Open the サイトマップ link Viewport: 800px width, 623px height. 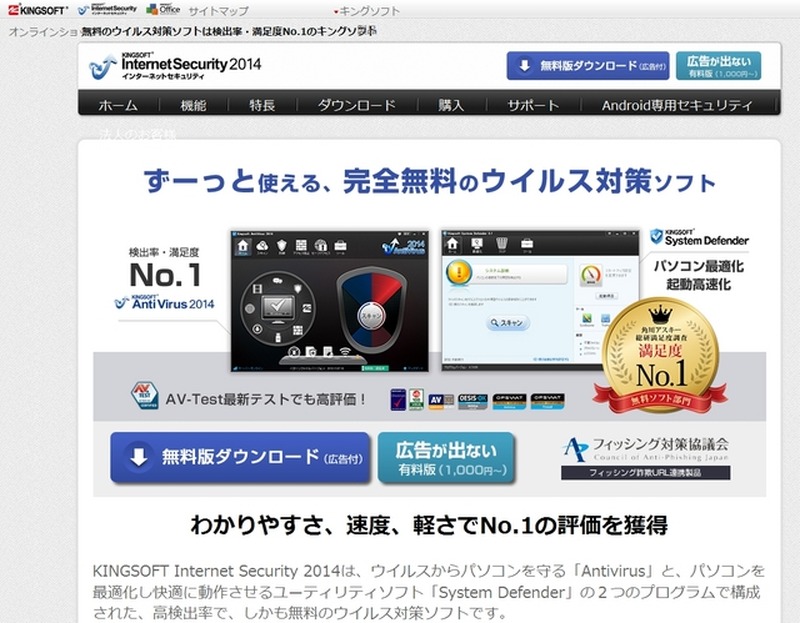pos(219,10)
